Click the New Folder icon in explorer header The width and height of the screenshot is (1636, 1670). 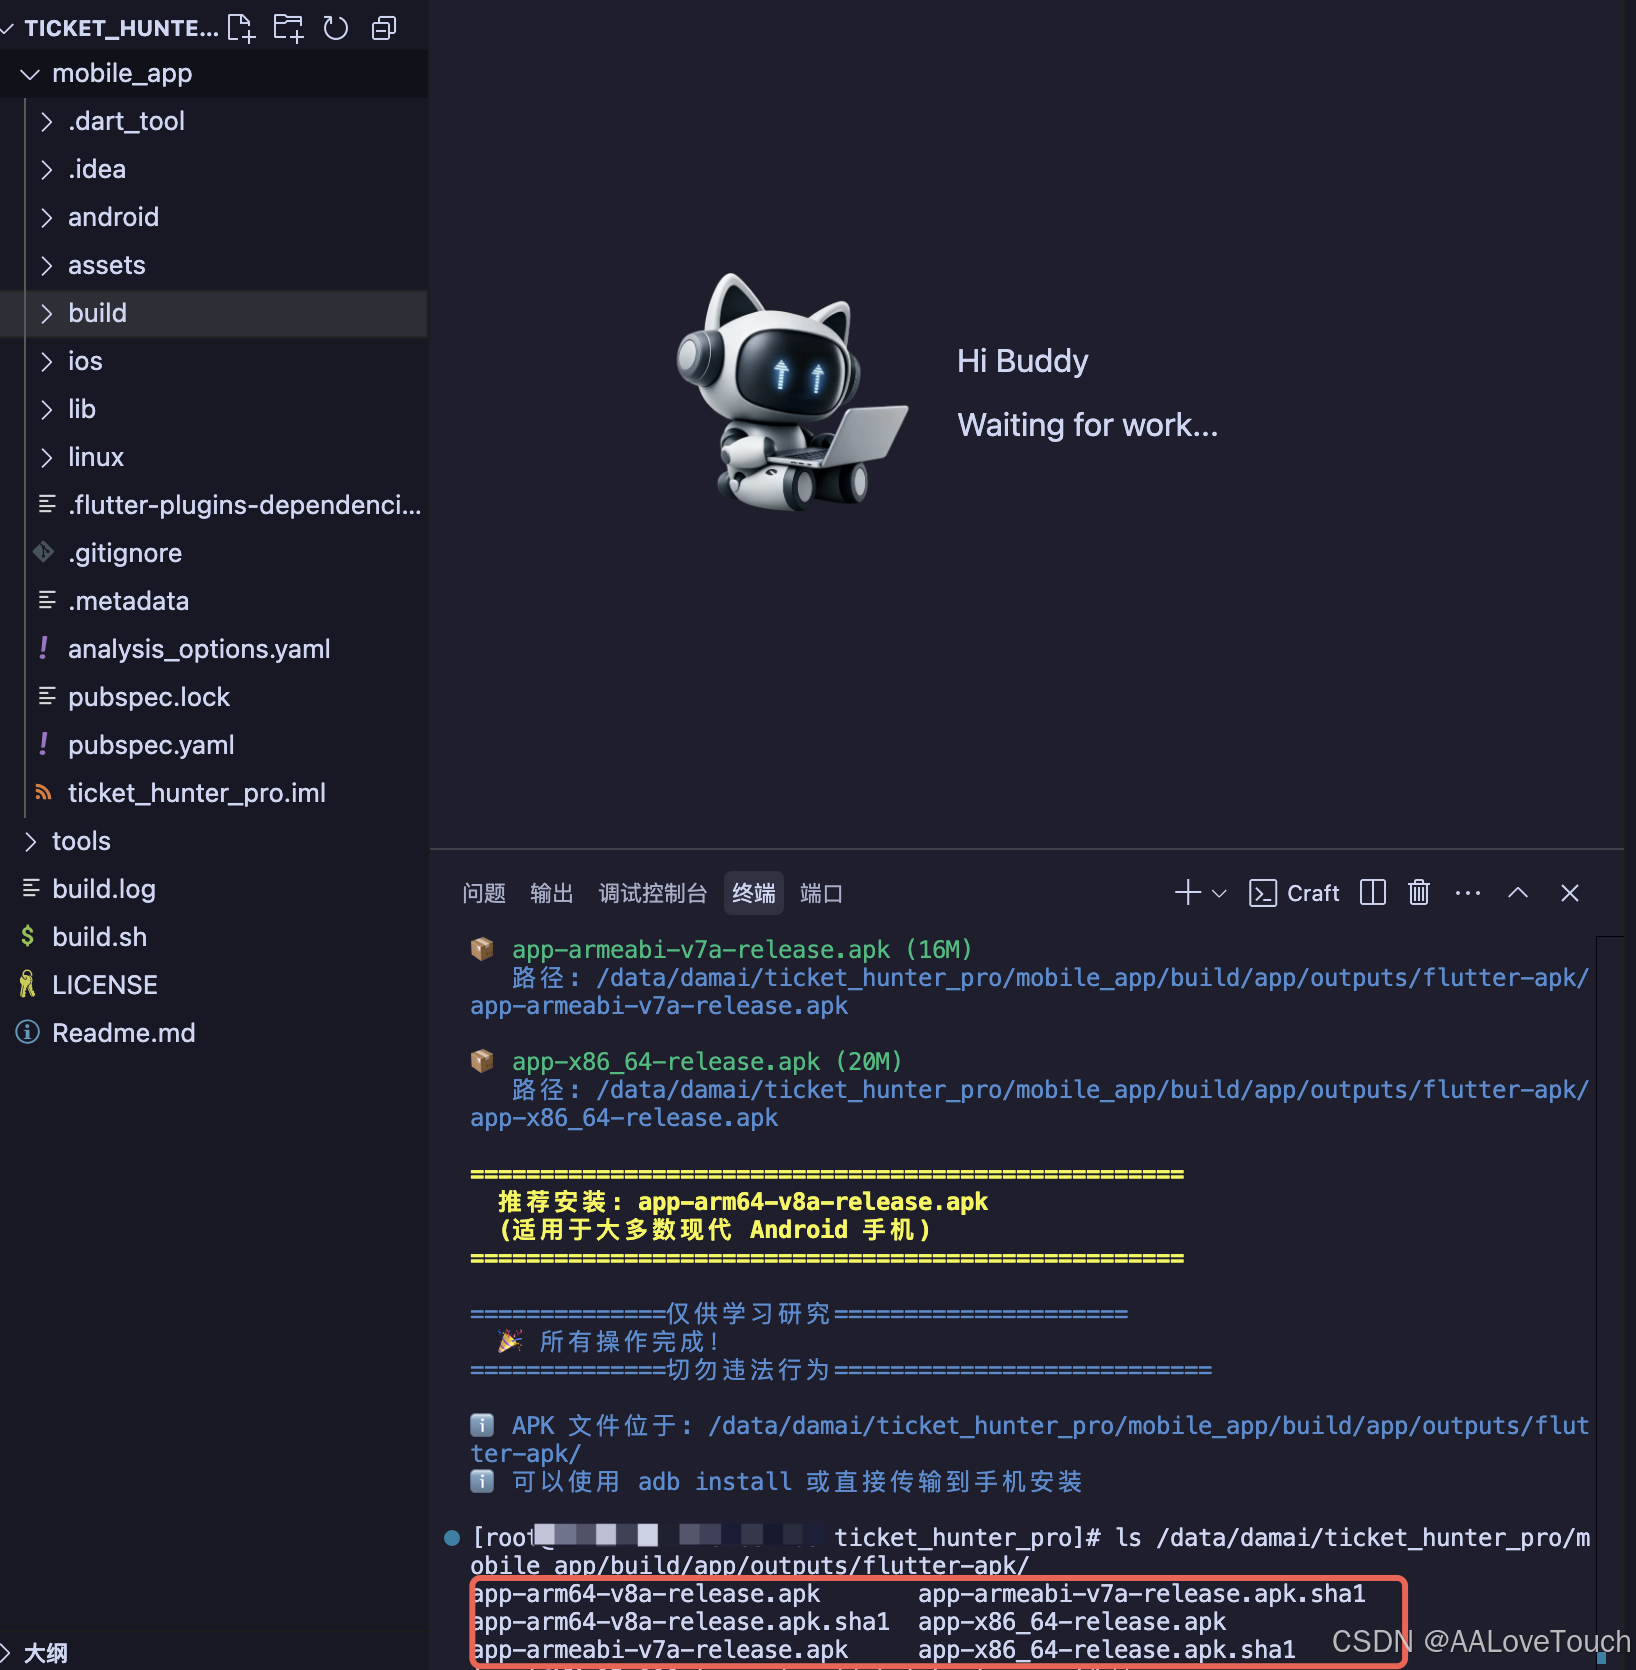pyautogui.click(x=289, y=28)
